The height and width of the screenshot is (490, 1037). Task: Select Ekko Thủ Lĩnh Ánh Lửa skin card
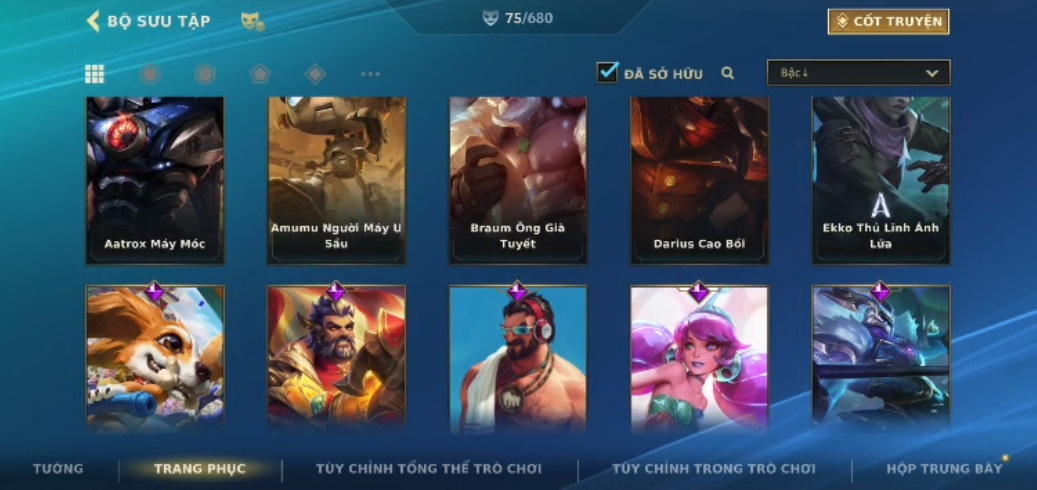pos(881,181)
